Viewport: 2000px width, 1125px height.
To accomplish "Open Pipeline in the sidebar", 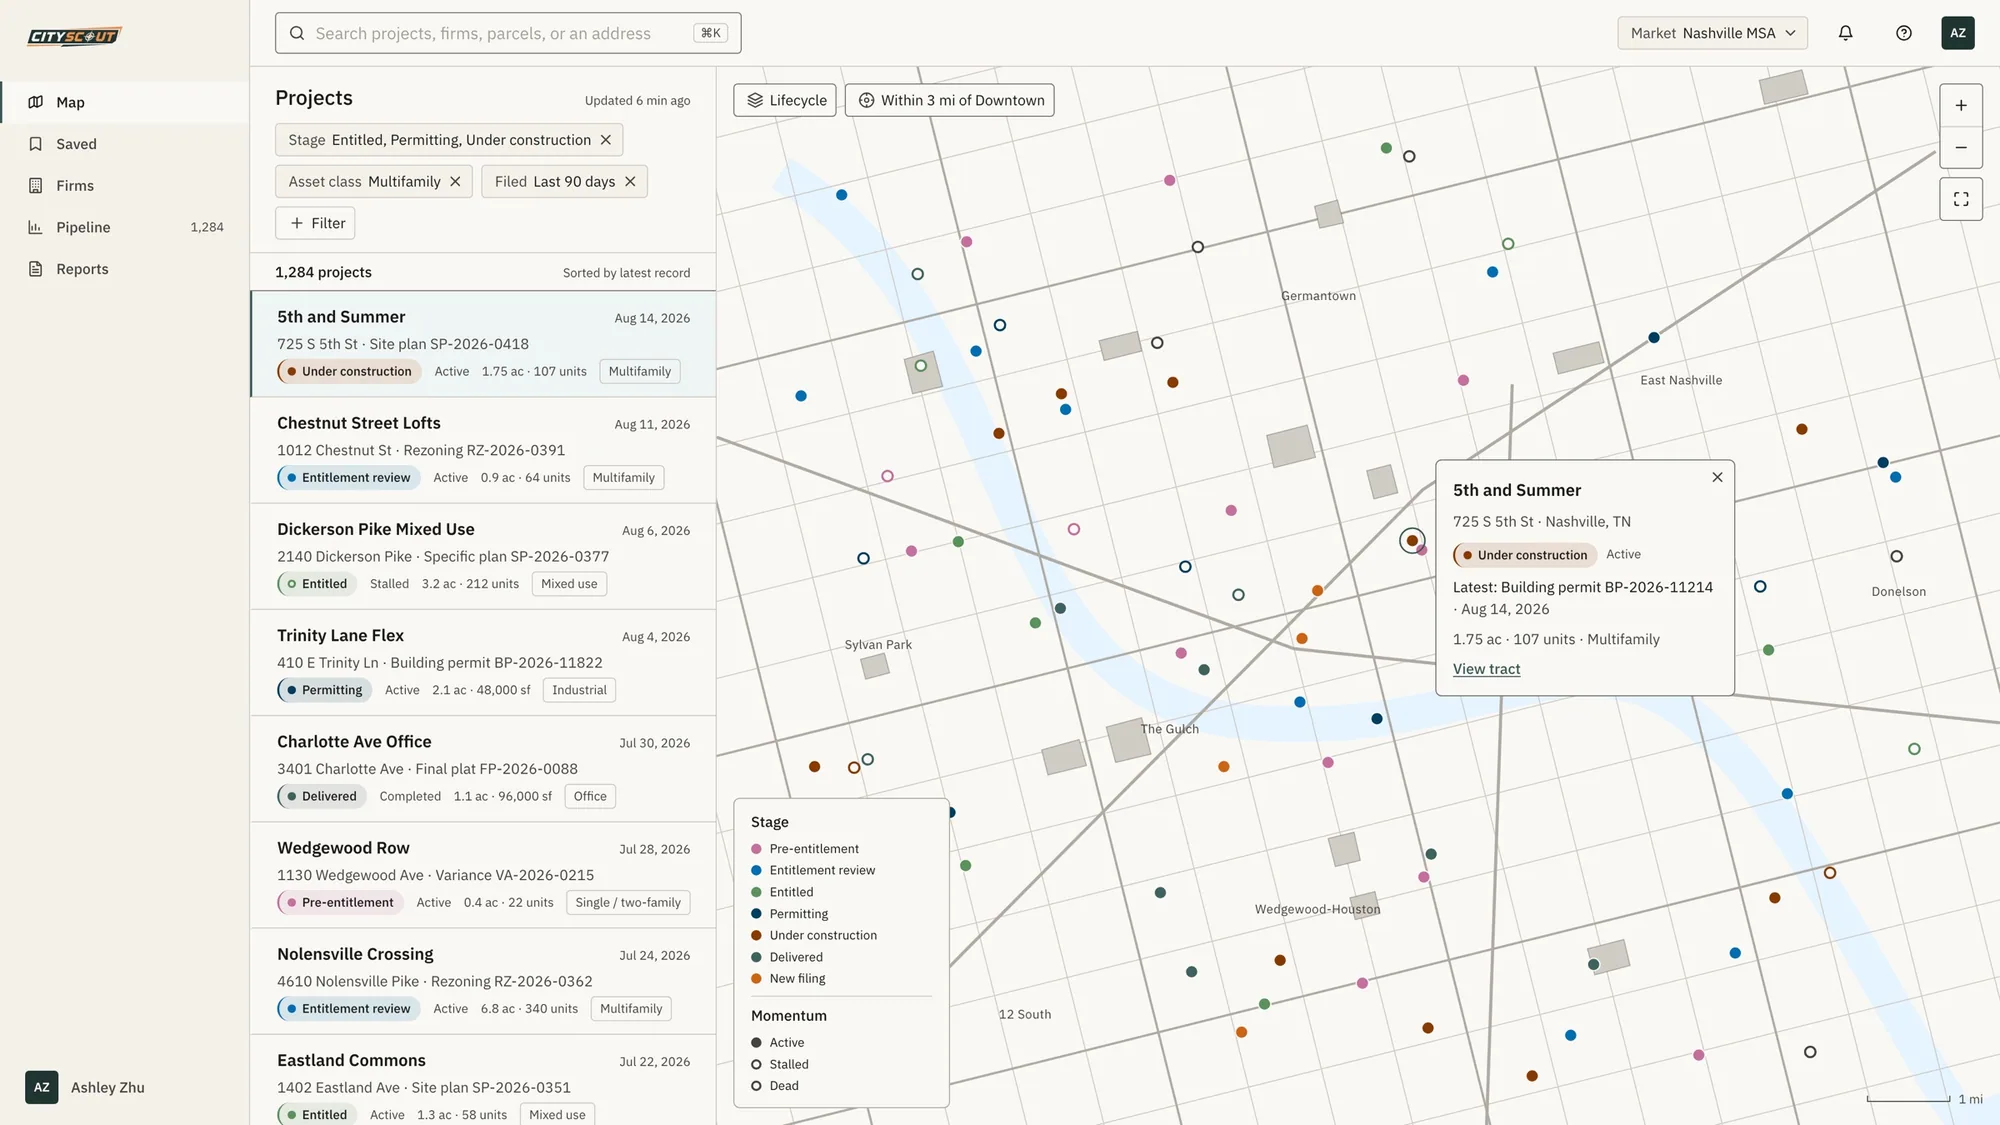I will click(x=125, y=227).
